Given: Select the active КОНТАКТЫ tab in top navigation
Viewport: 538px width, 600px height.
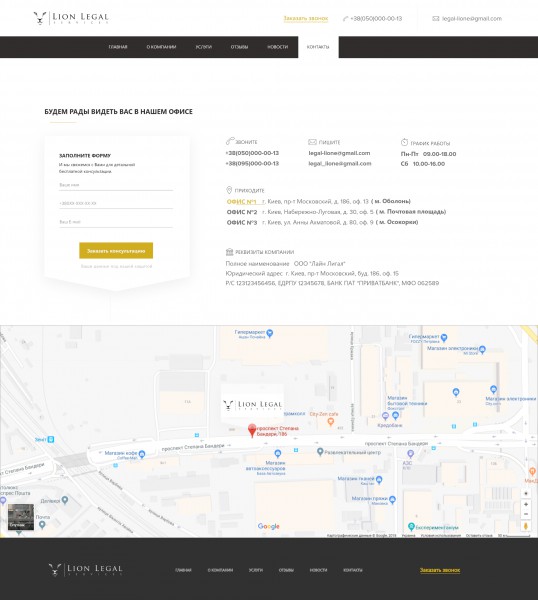Looking at the screenshot, I should (x=318, y=47).
